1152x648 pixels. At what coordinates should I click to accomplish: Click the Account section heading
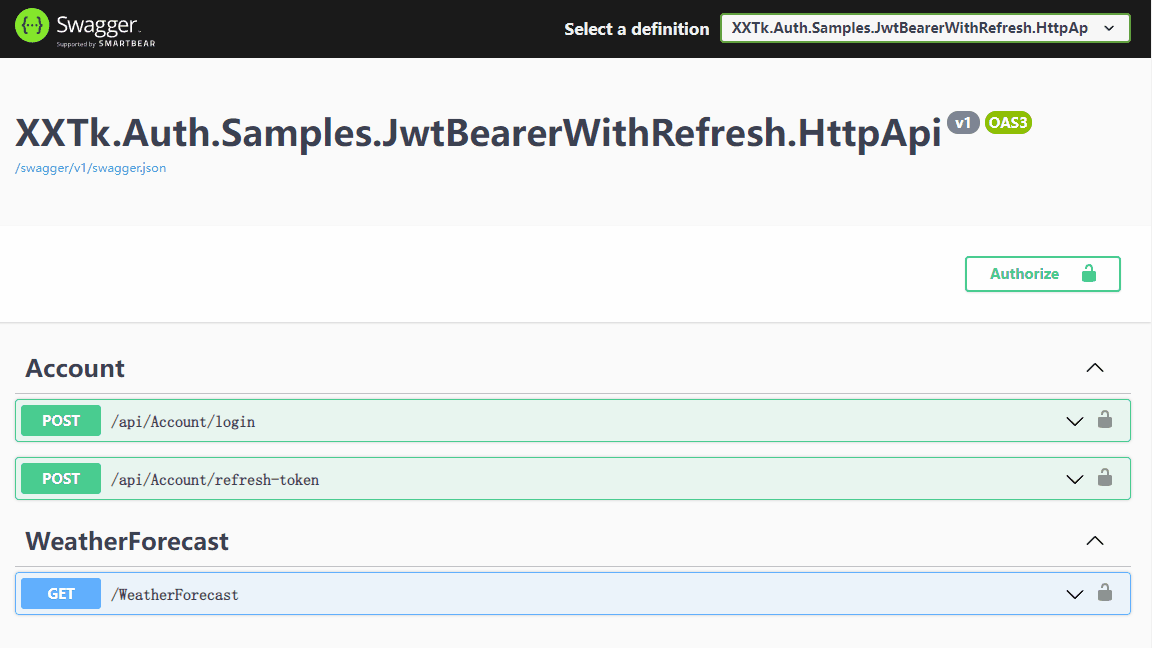point(75,368)
